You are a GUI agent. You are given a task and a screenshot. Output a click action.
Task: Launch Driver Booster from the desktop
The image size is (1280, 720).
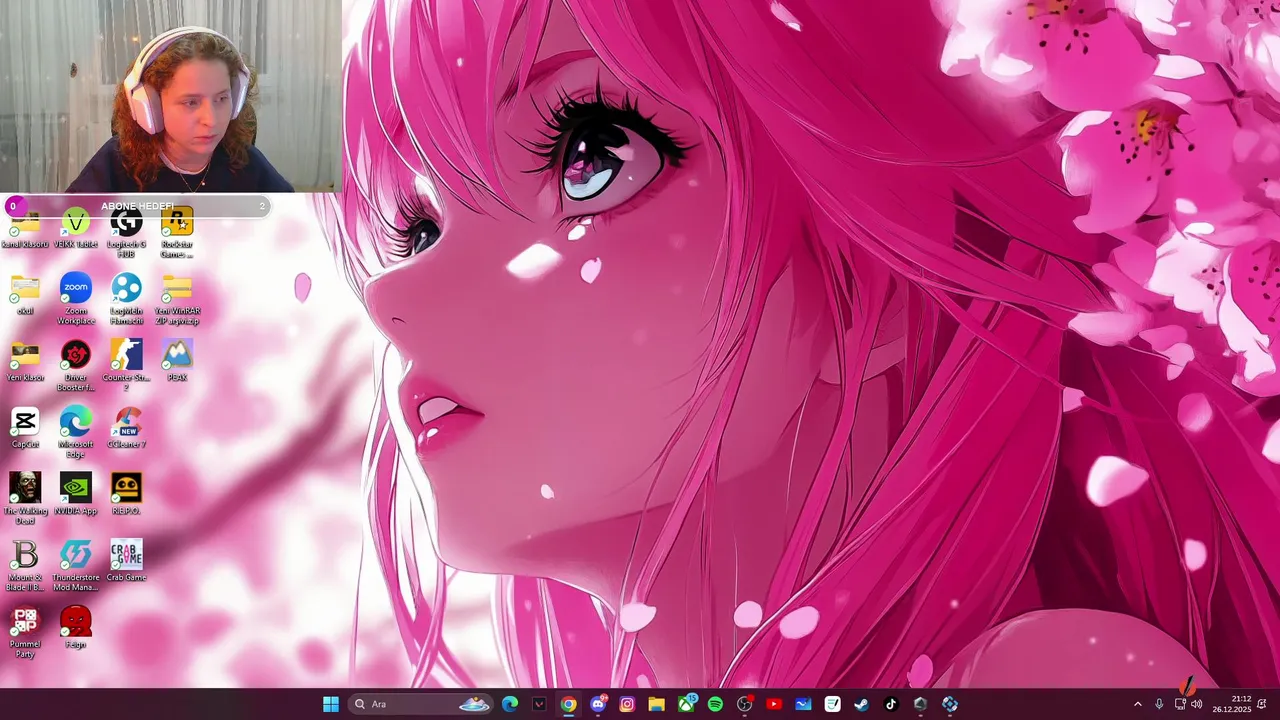click(x=76, y=365)
